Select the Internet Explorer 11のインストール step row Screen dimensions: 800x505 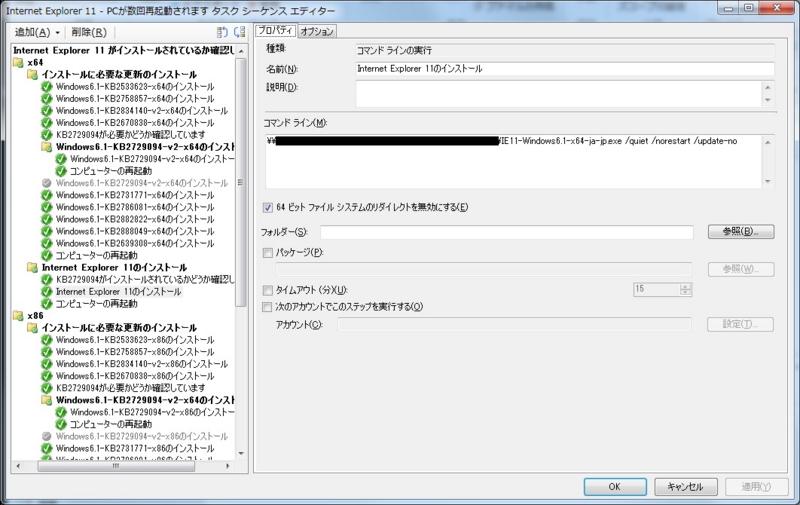pos(118,292)
